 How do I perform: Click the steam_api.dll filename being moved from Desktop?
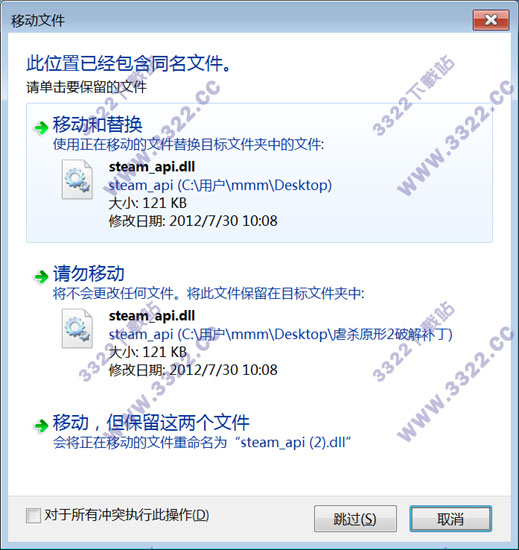click(x=152, y=167)
